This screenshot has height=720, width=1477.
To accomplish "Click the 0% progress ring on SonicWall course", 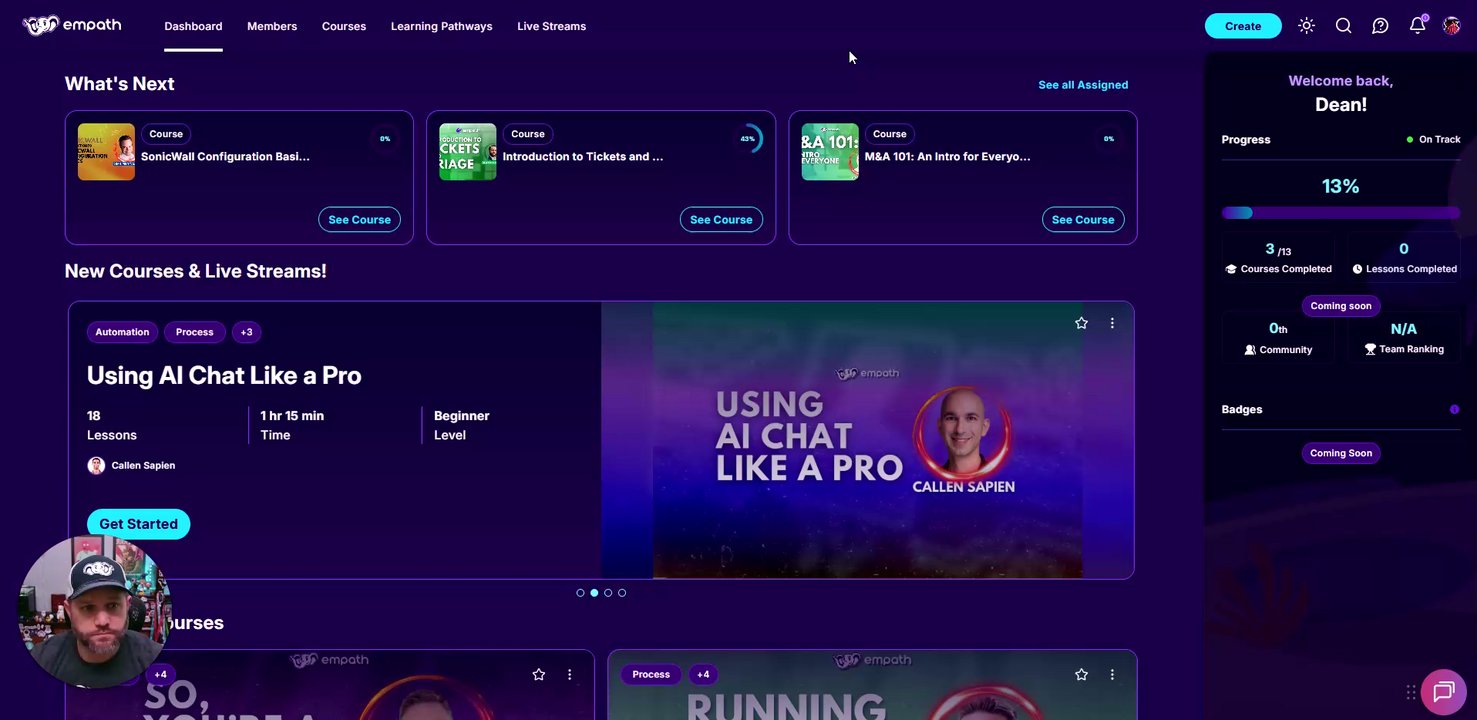I will click(385, 139).
